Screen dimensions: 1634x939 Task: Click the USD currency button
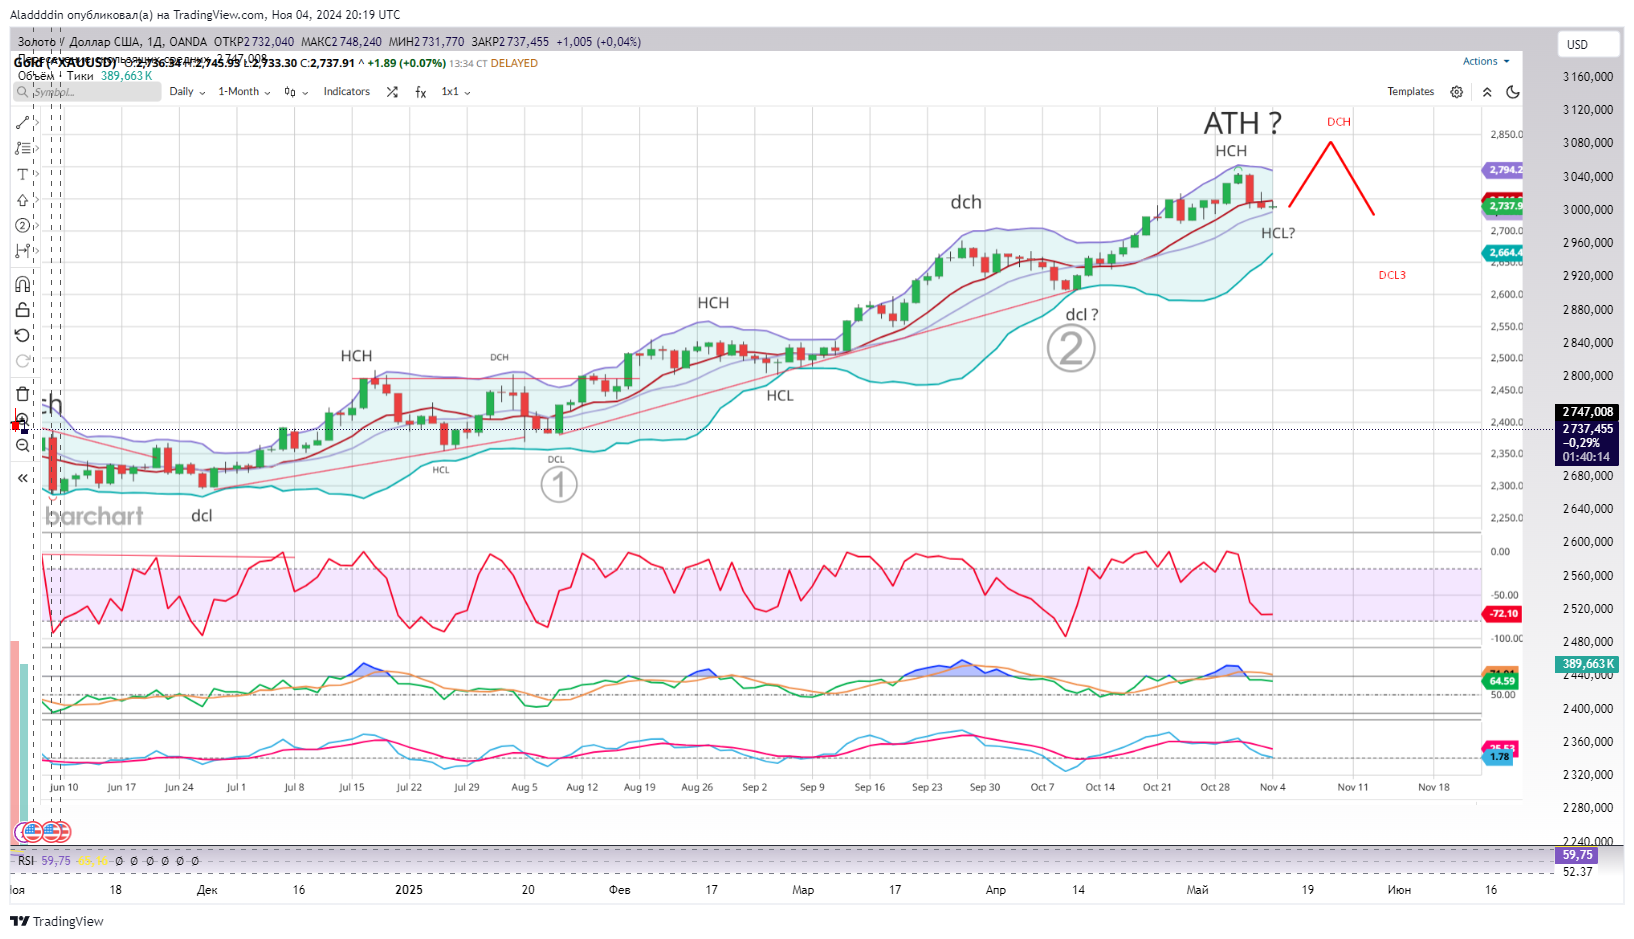1588,45
